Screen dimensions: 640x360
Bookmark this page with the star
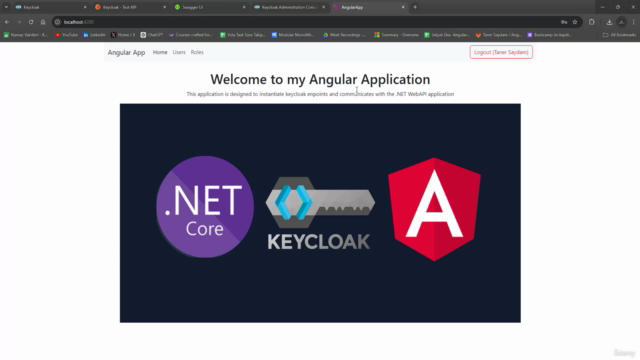tap(575, 22)
